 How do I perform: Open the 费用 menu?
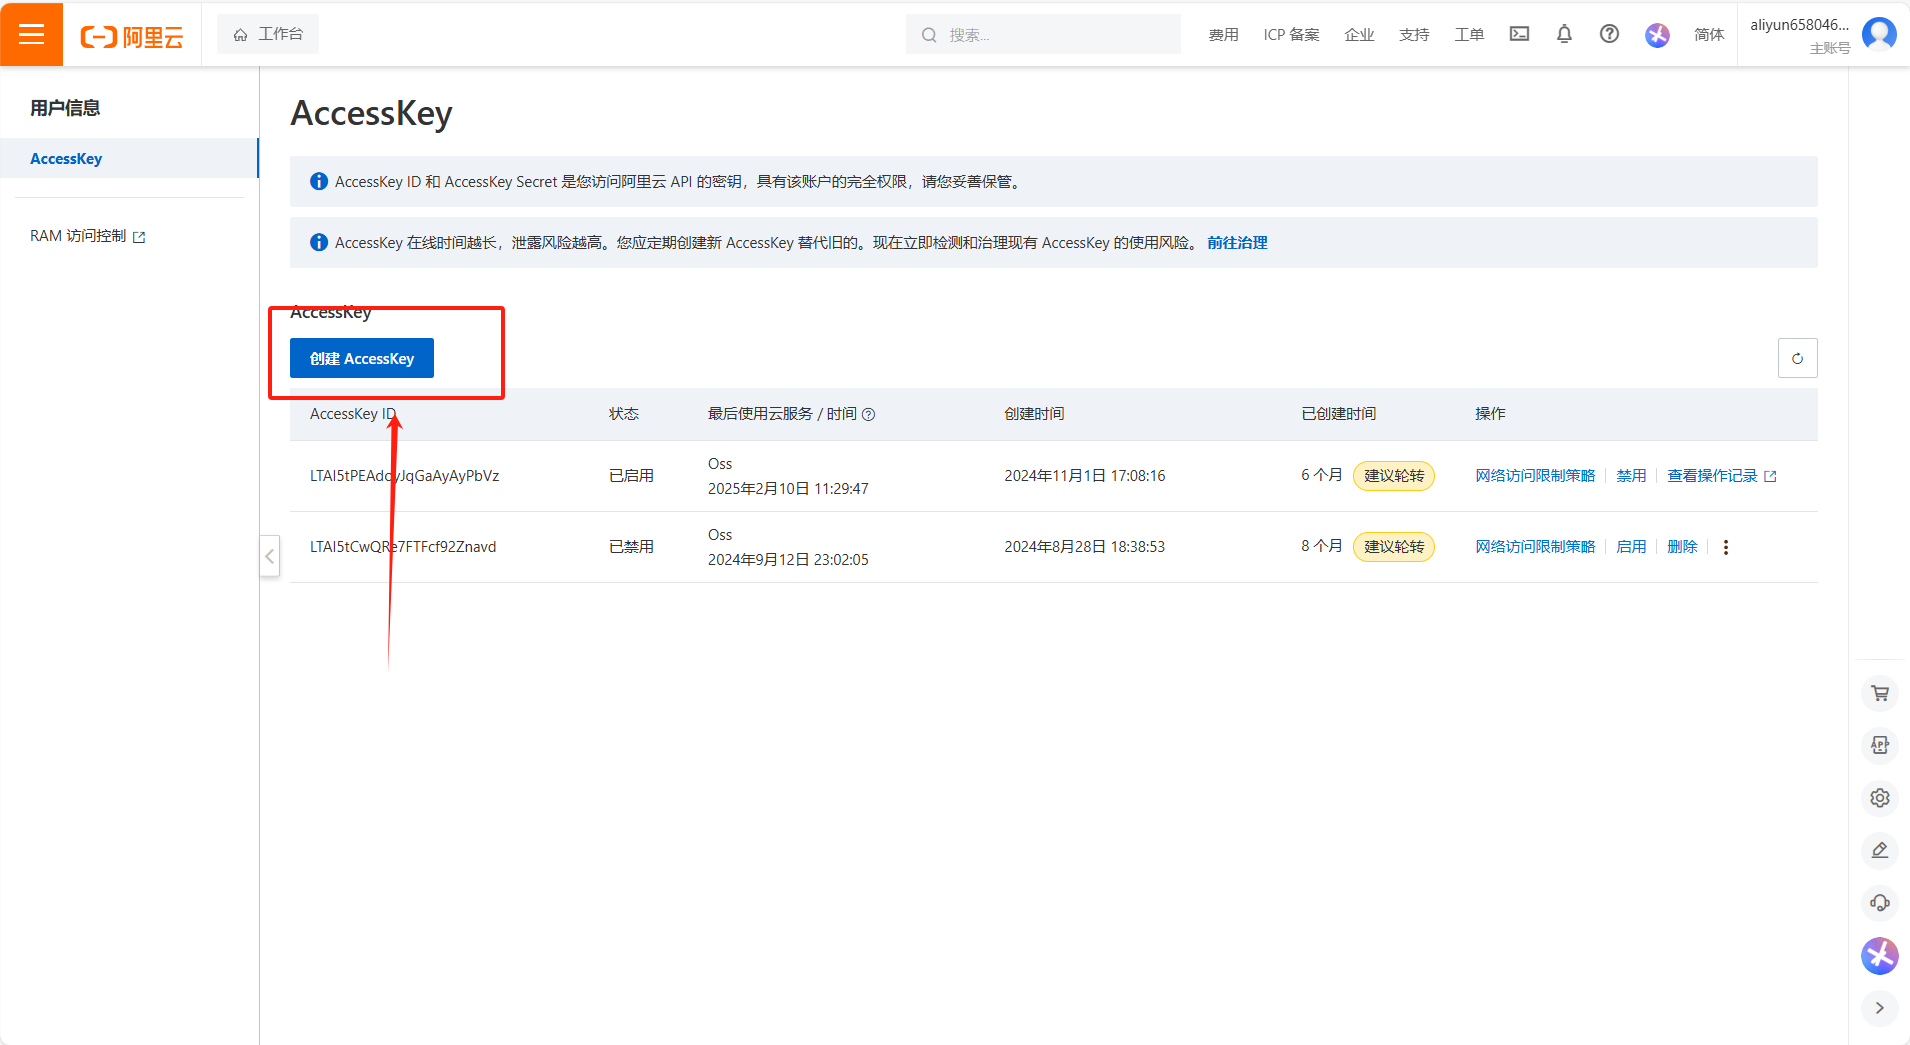coord(1223,35)
